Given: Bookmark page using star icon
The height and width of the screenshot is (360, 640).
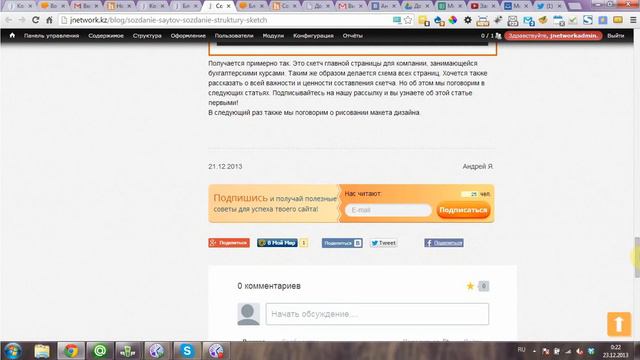Looking at the screenshot, I should click(x=408, y=20).
